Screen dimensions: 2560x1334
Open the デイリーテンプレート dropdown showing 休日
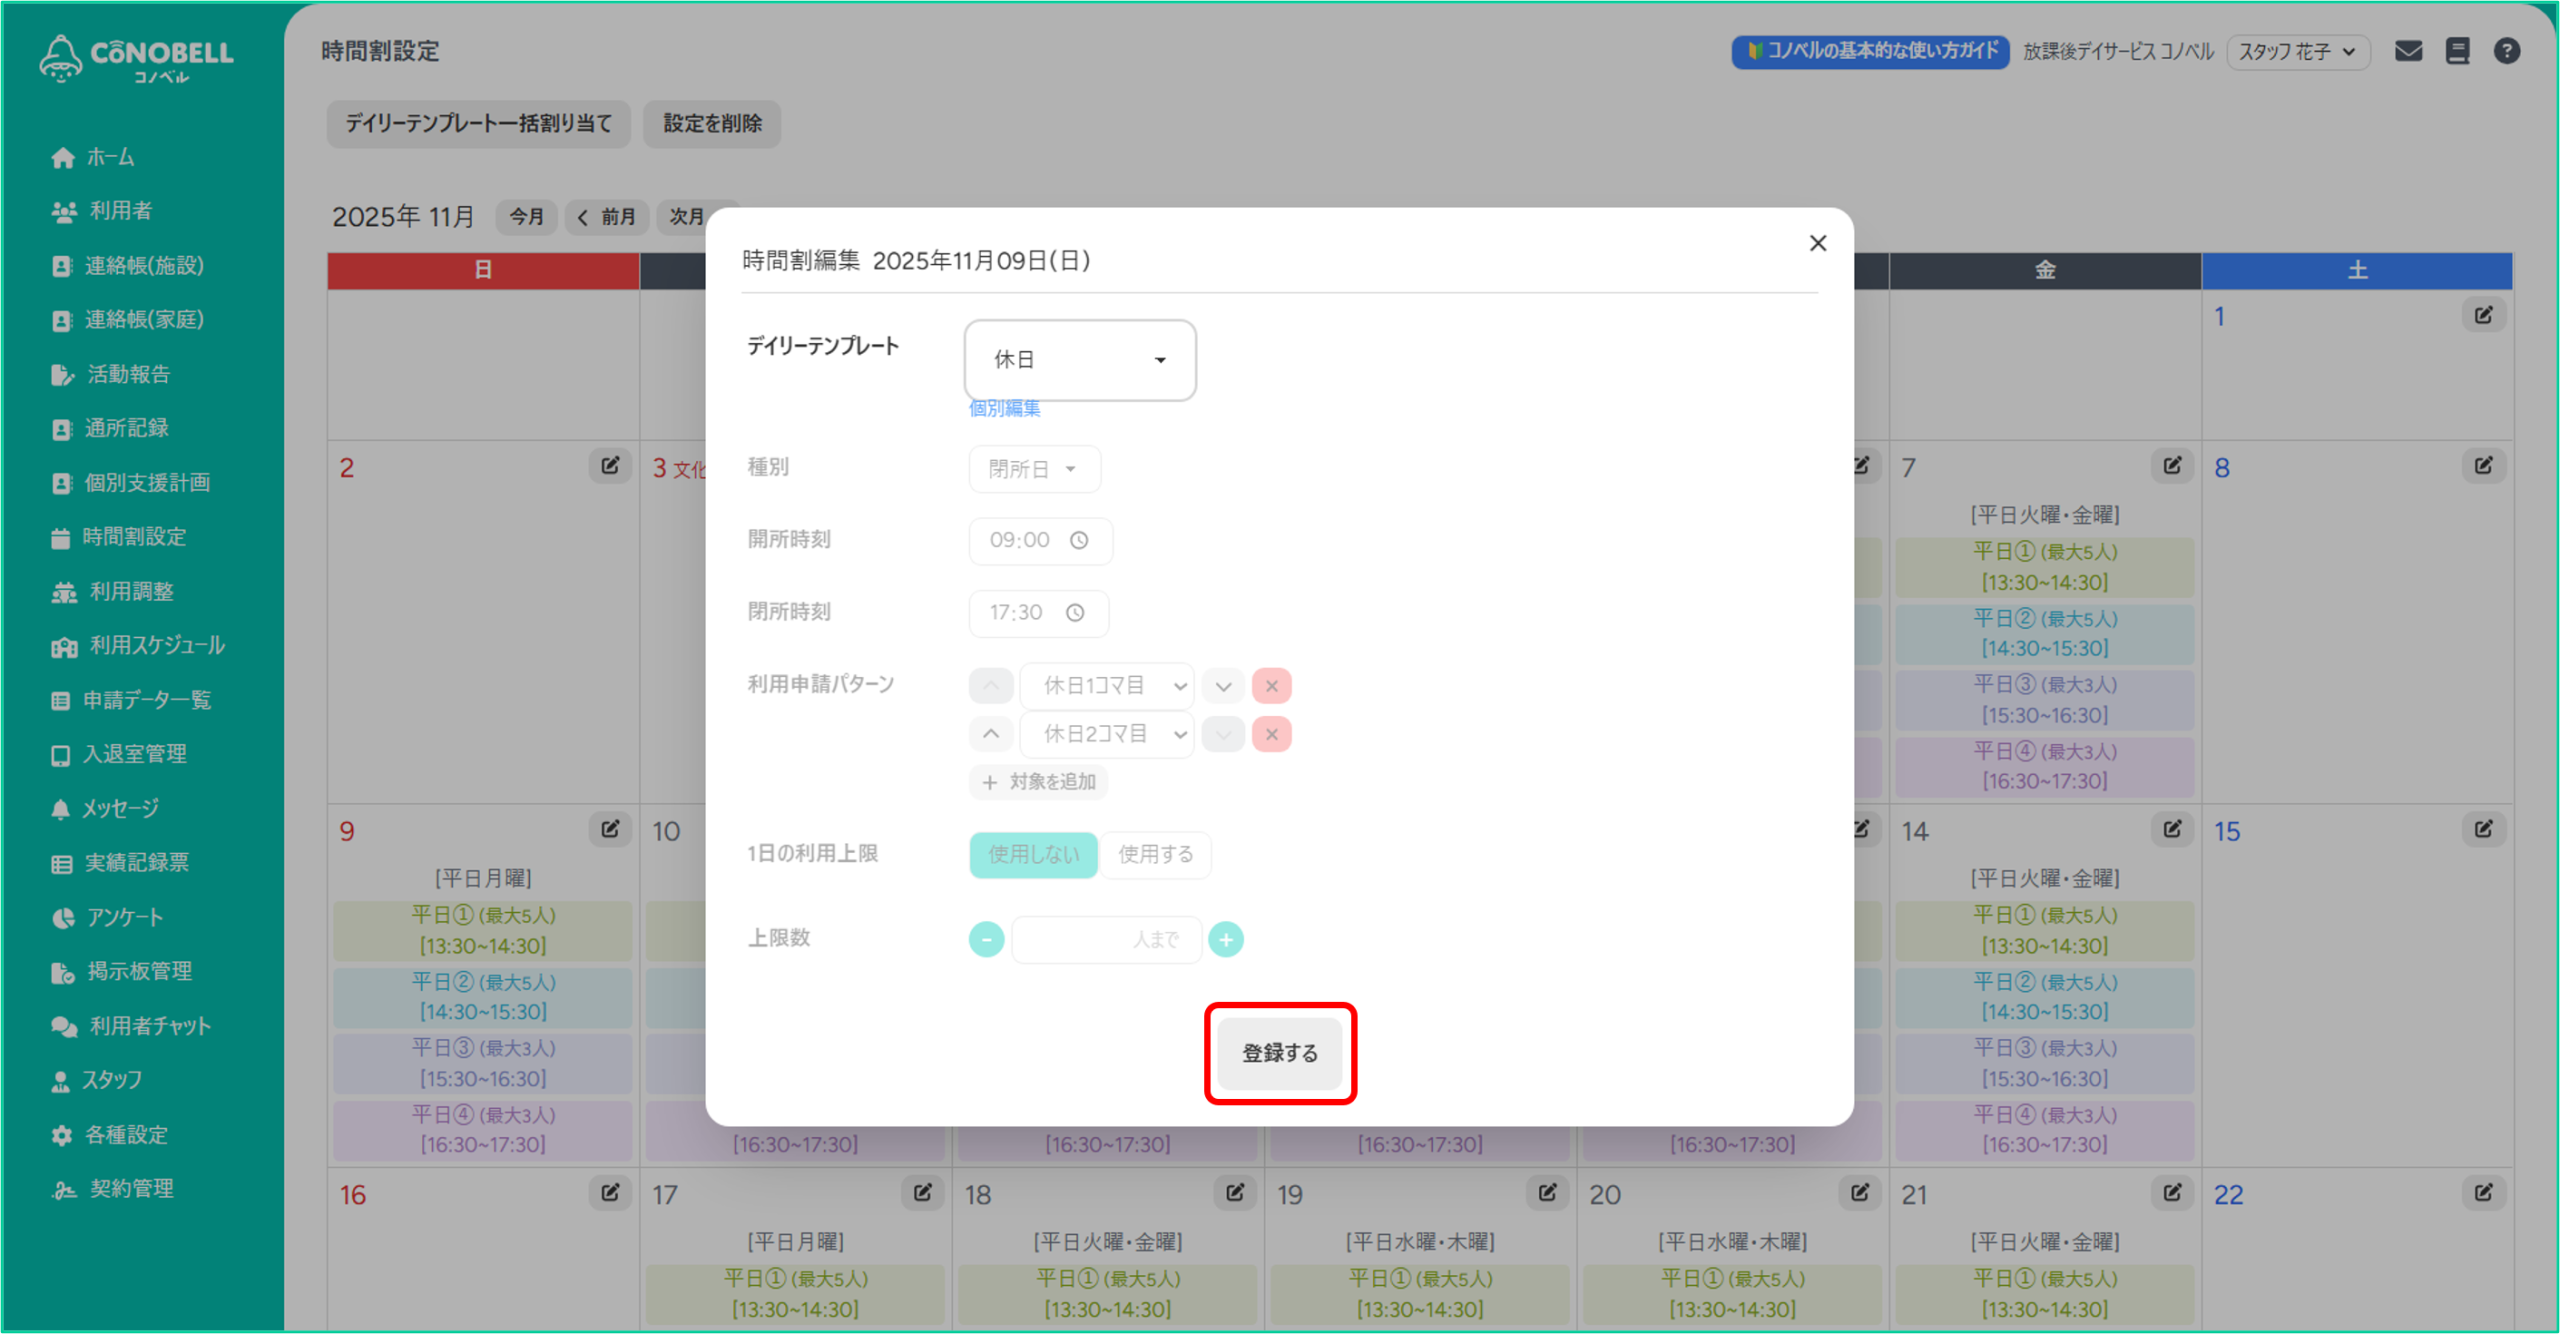[x=1079, y=360]
